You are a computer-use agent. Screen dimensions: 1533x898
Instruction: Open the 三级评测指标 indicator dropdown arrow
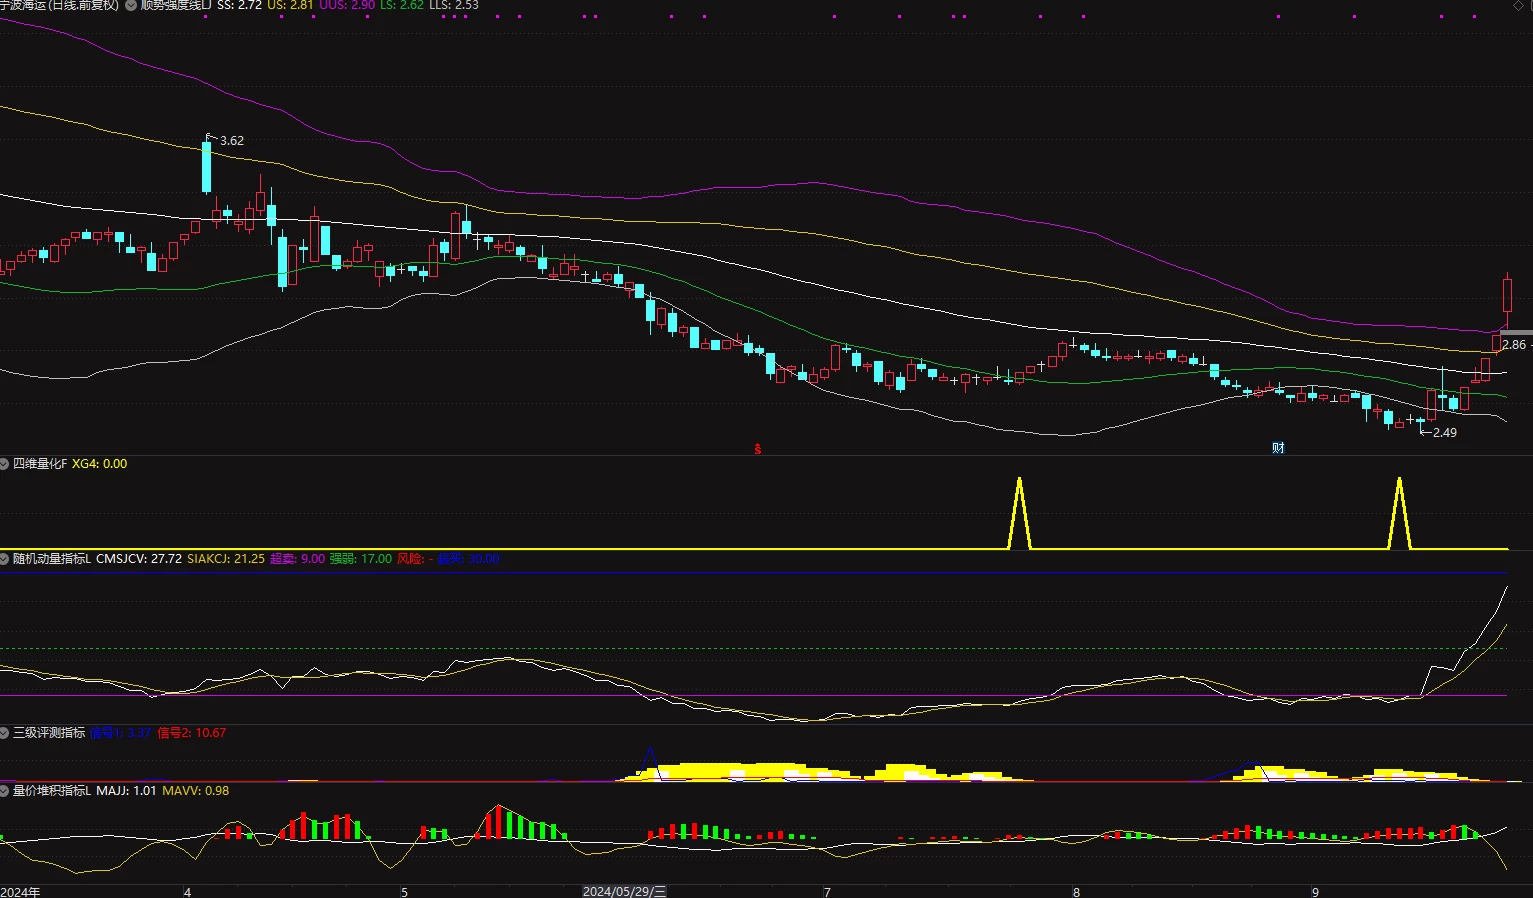[5, 733]
